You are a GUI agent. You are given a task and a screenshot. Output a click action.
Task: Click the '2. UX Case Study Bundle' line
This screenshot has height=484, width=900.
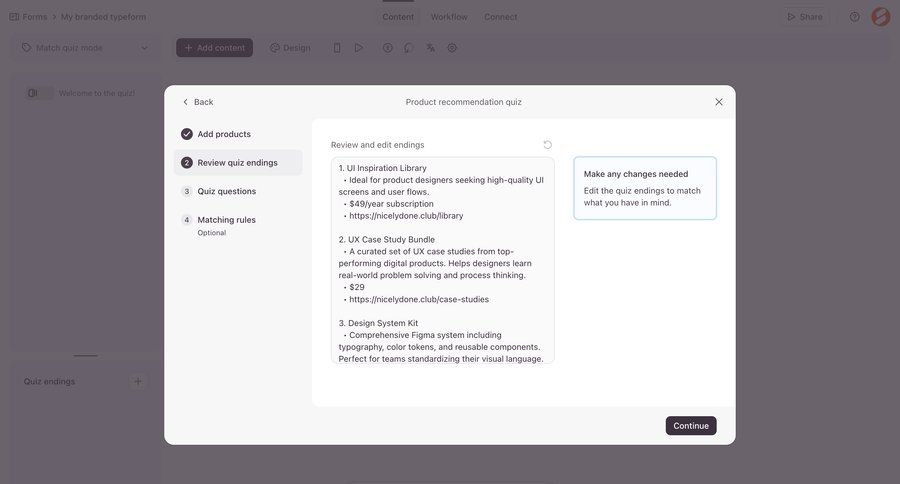tap(386, 239)
